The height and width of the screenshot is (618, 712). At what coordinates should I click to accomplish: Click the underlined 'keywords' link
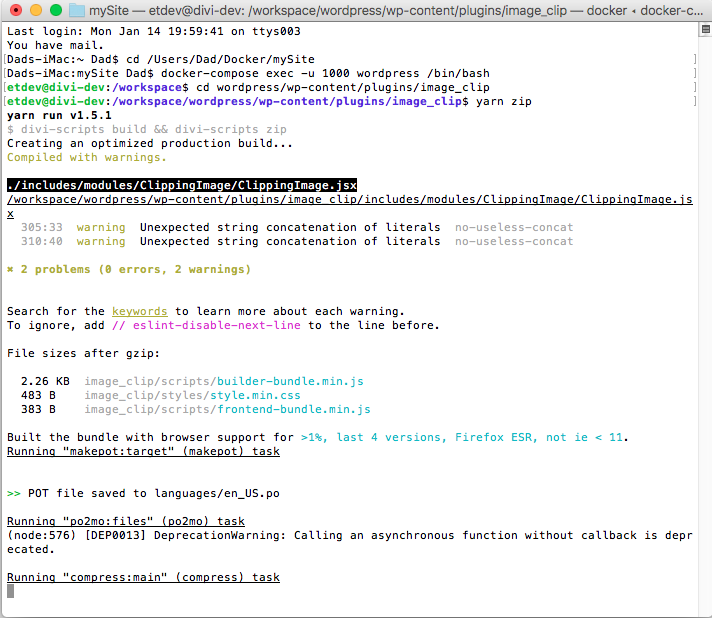140,311
